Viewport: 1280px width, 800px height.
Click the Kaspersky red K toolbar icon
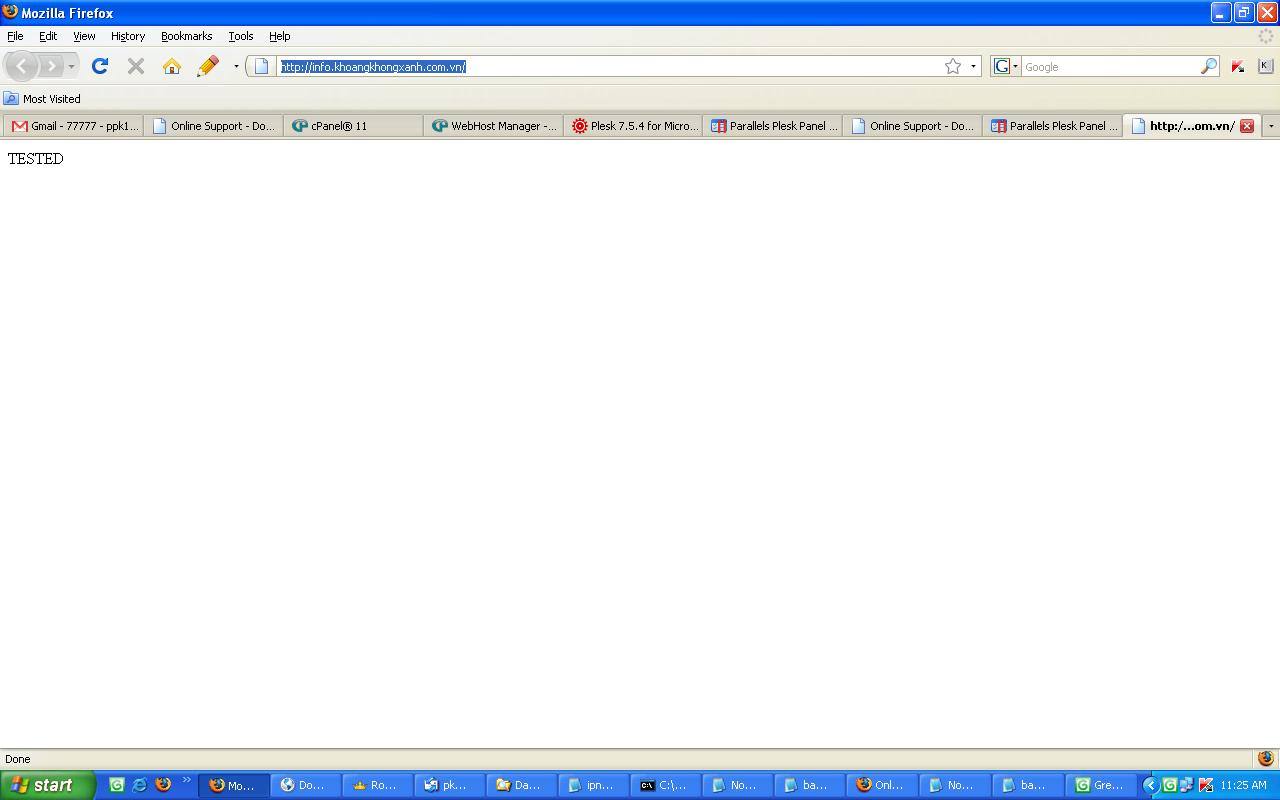click(1238, 66)
